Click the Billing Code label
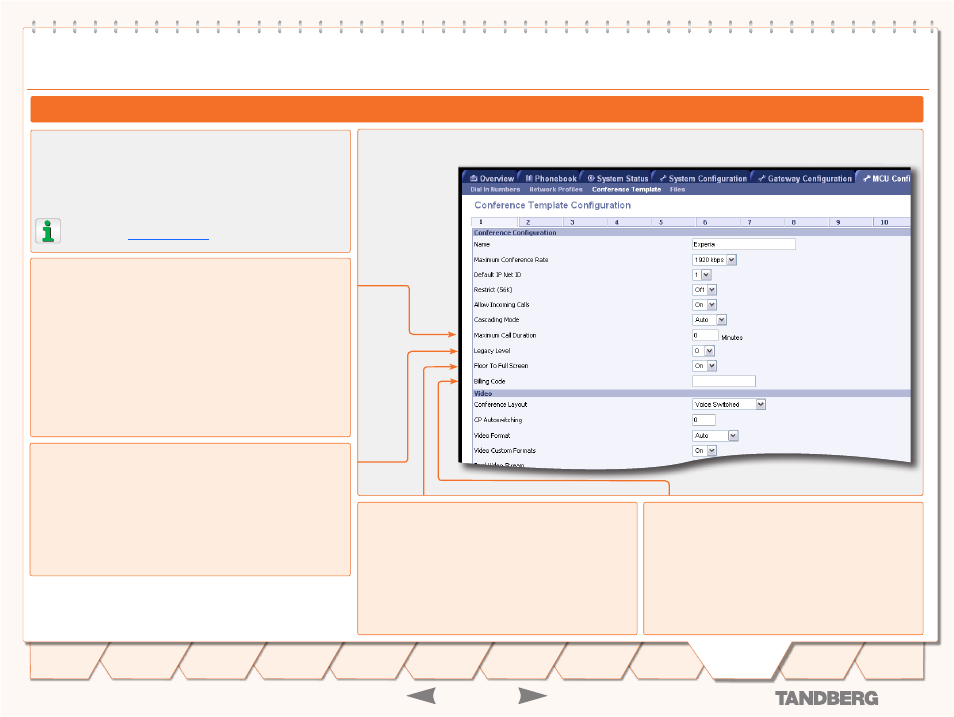Image resolution: width=954 pixels, height=717 pixels. (x=489, y=381)
